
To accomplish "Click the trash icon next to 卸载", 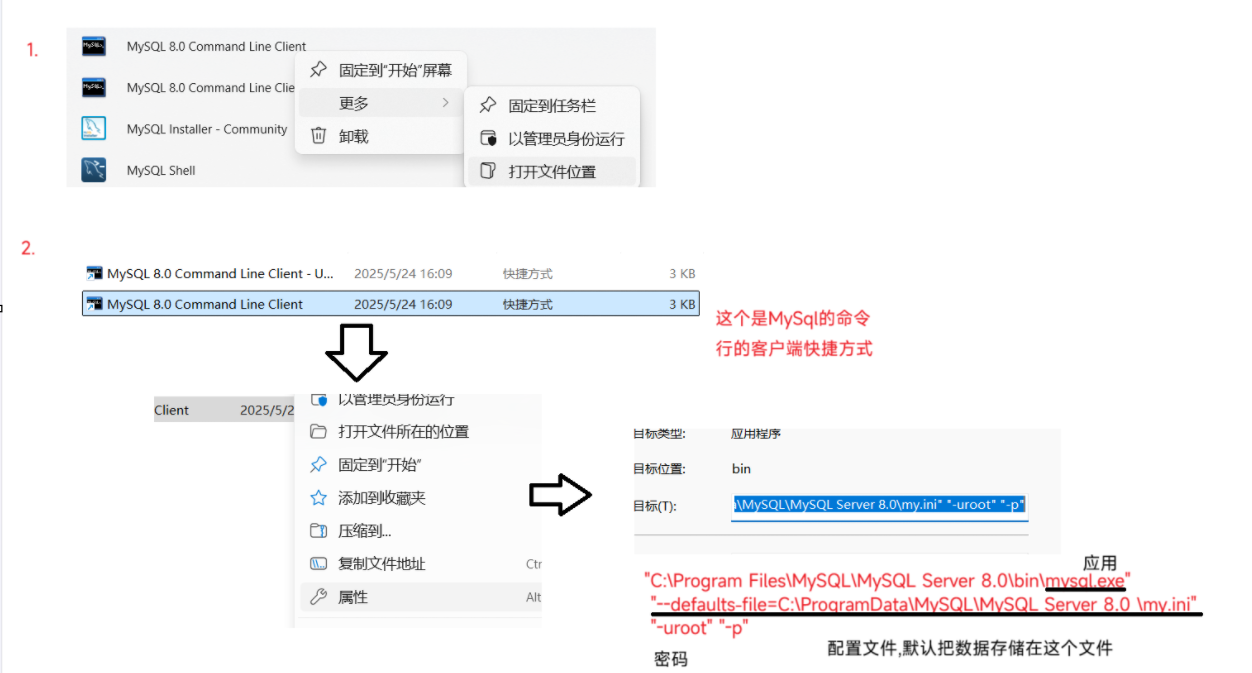I will [x=318, y=136].
